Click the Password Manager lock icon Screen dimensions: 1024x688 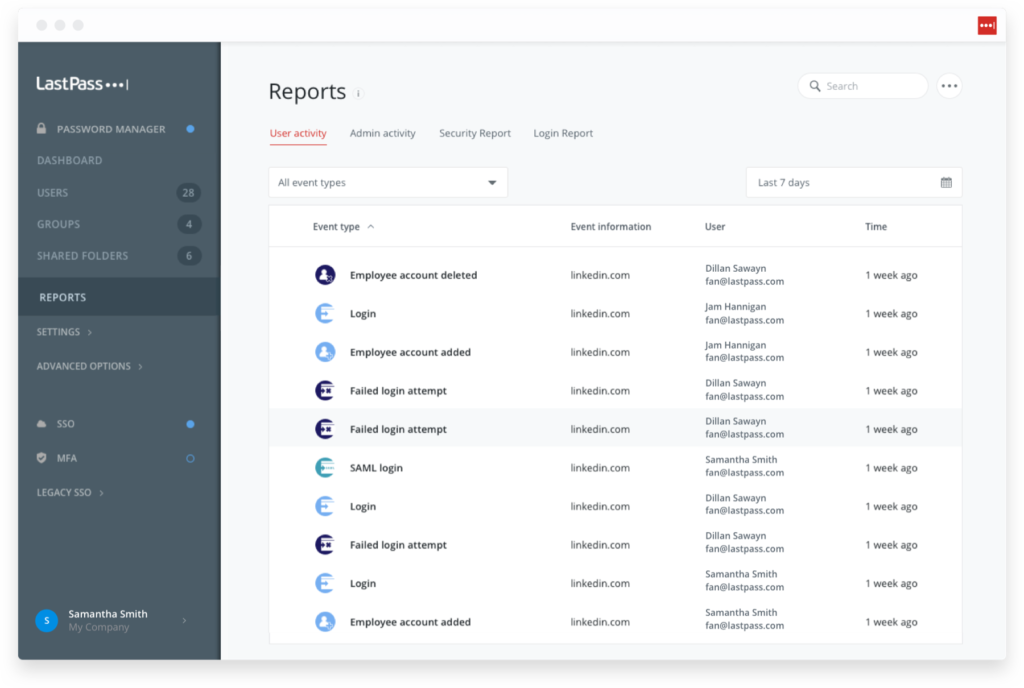coord(41,129)
